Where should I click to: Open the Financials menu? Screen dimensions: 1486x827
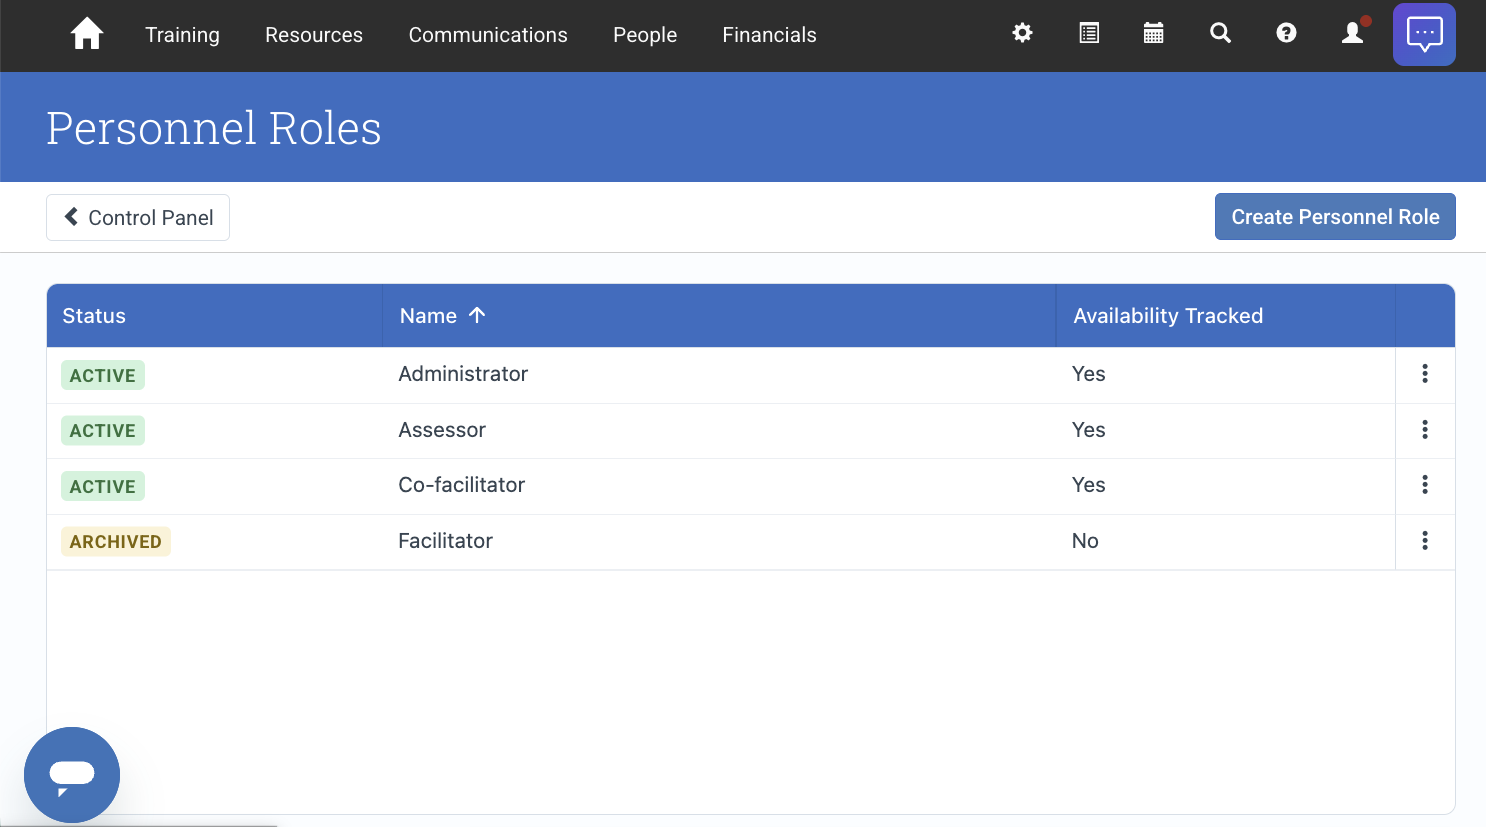(769, 35)
